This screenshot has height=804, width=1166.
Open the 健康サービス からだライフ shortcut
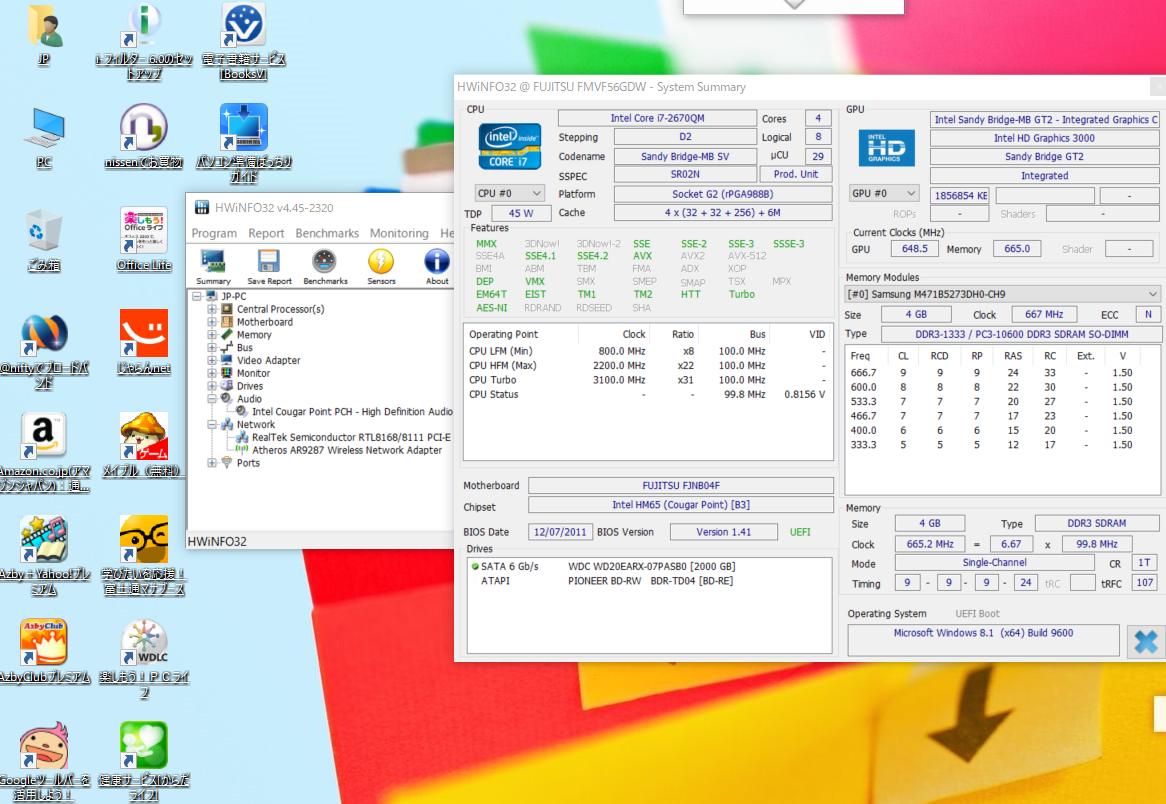click(144, 762)
